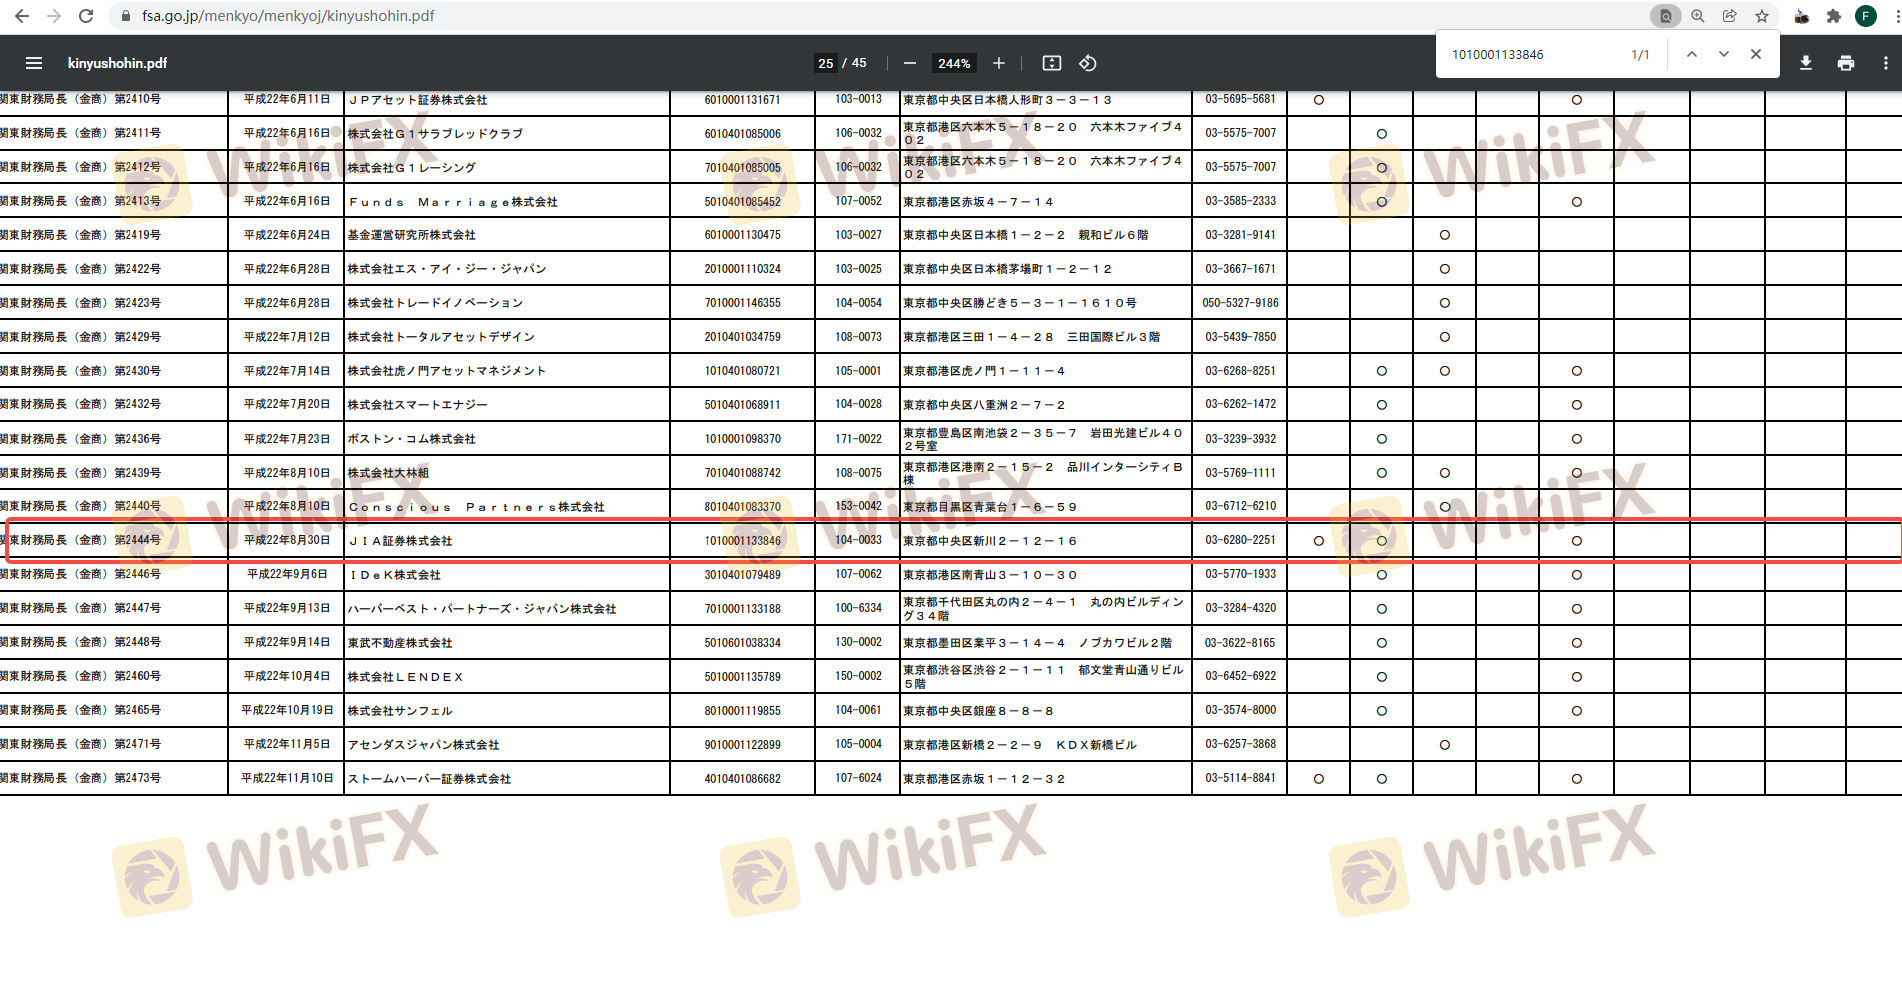1902x986 pixels.
Task: Download the kinyushohin.pdf file
Action: point(1805,63)
